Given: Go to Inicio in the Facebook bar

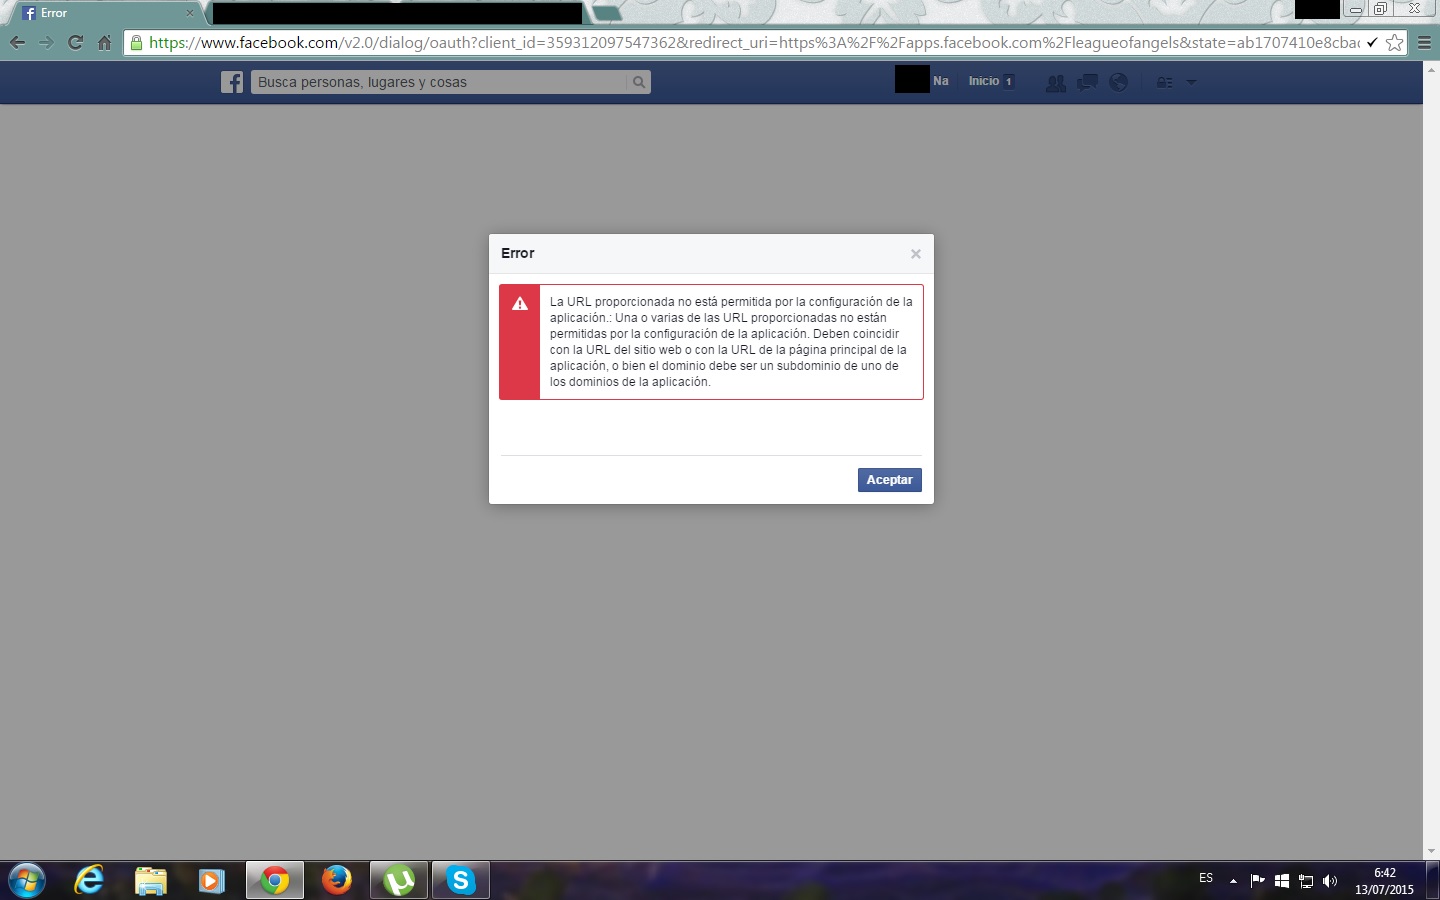Looking at the screenshot, I should (984, 81).
